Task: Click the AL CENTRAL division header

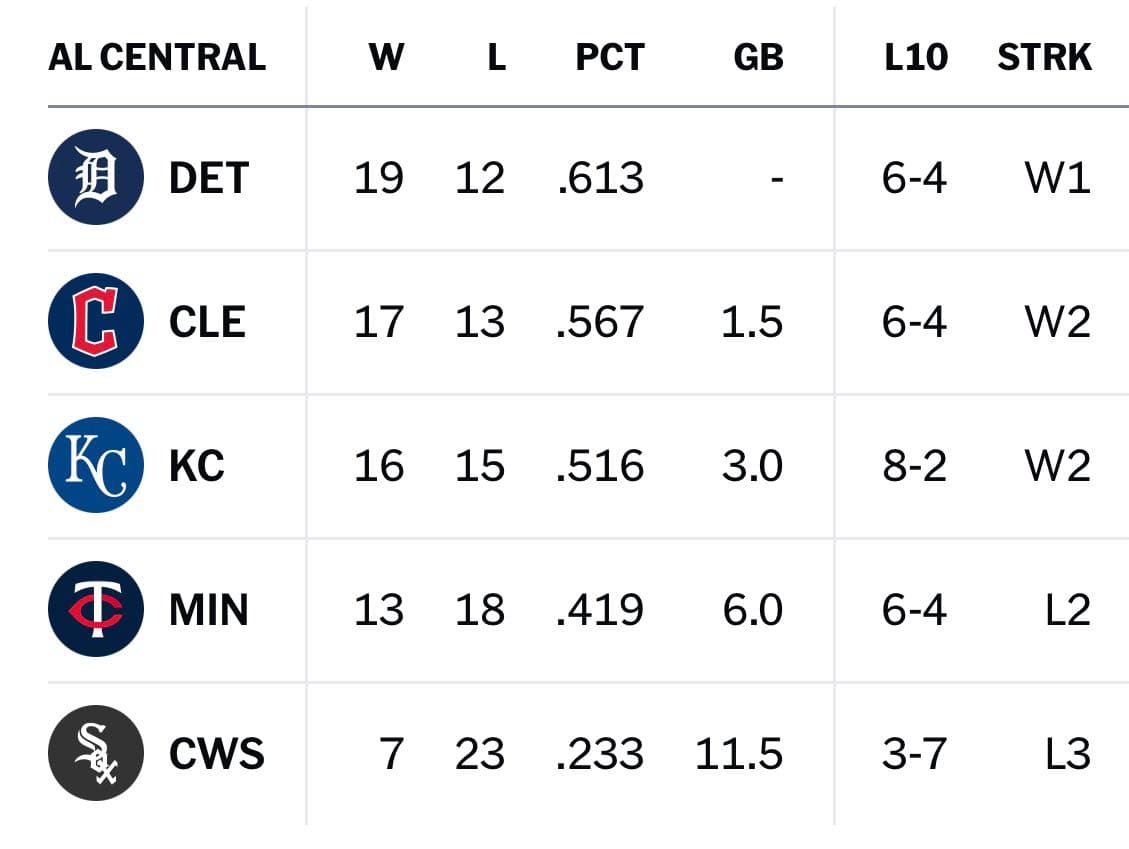Action: [157, 58]
